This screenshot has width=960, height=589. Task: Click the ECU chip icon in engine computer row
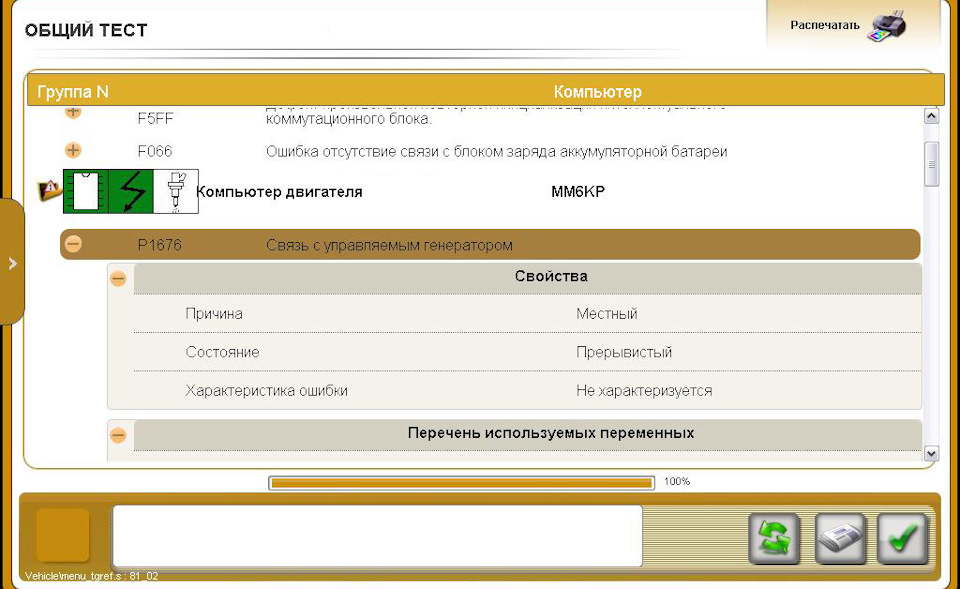86,192
